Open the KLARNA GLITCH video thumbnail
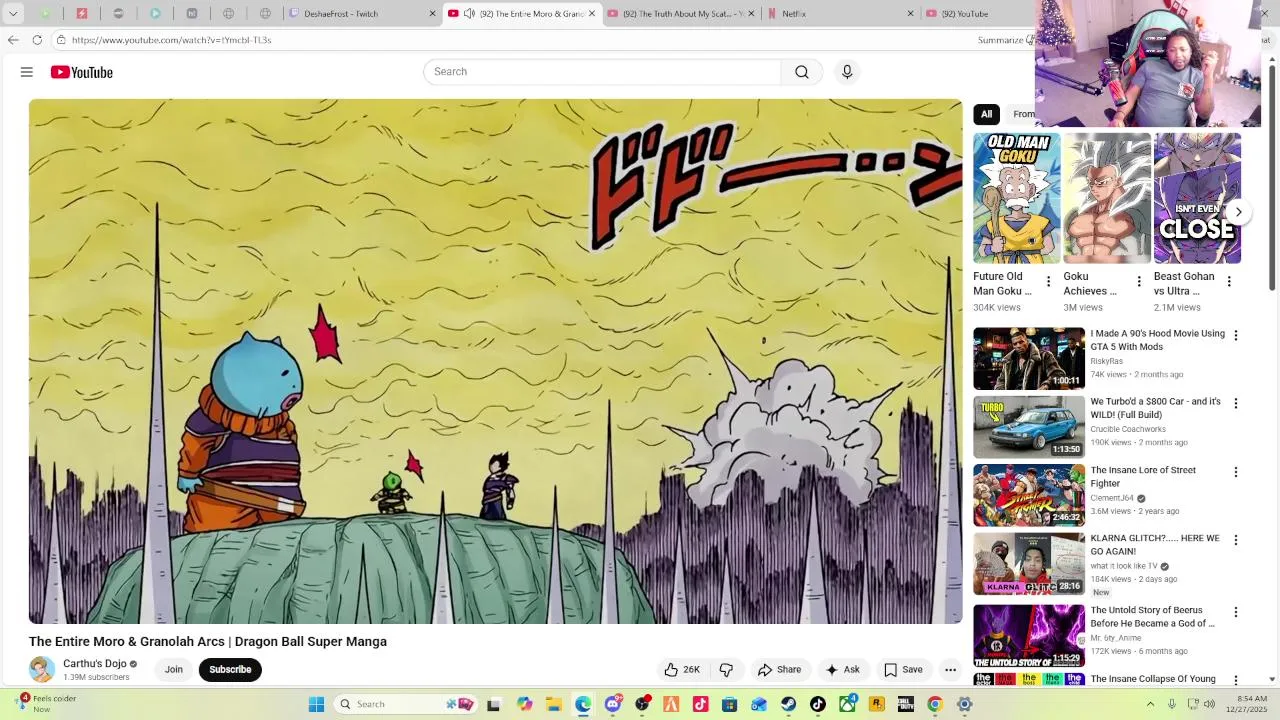This screenshot has height=720, width=1280. pos(1029,564)
